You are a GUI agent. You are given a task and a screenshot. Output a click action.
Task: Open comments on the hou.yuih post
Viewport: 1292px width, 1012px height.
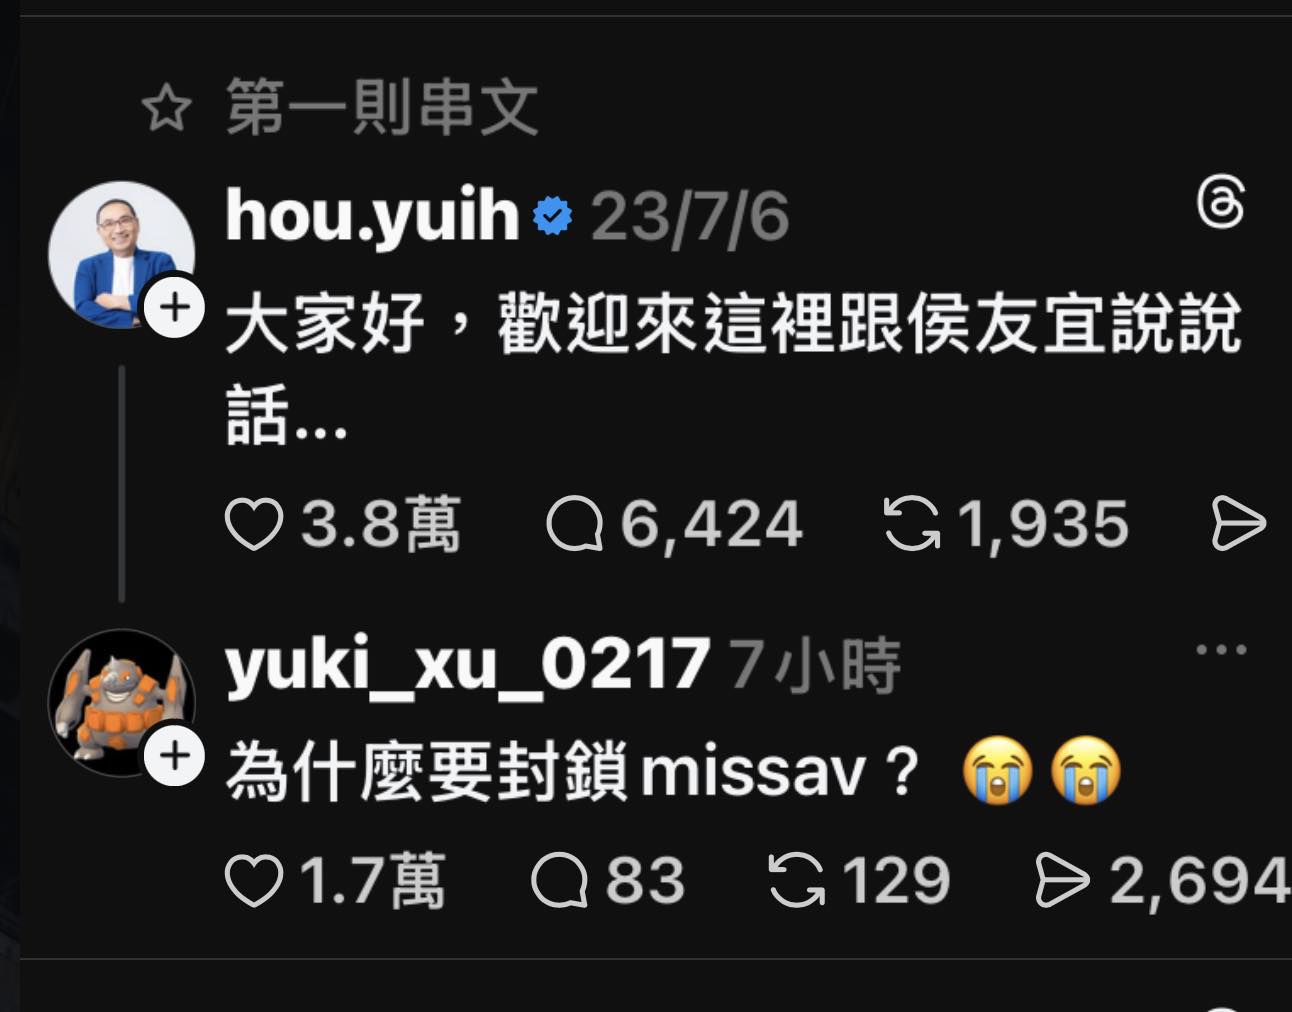(575, 524)
